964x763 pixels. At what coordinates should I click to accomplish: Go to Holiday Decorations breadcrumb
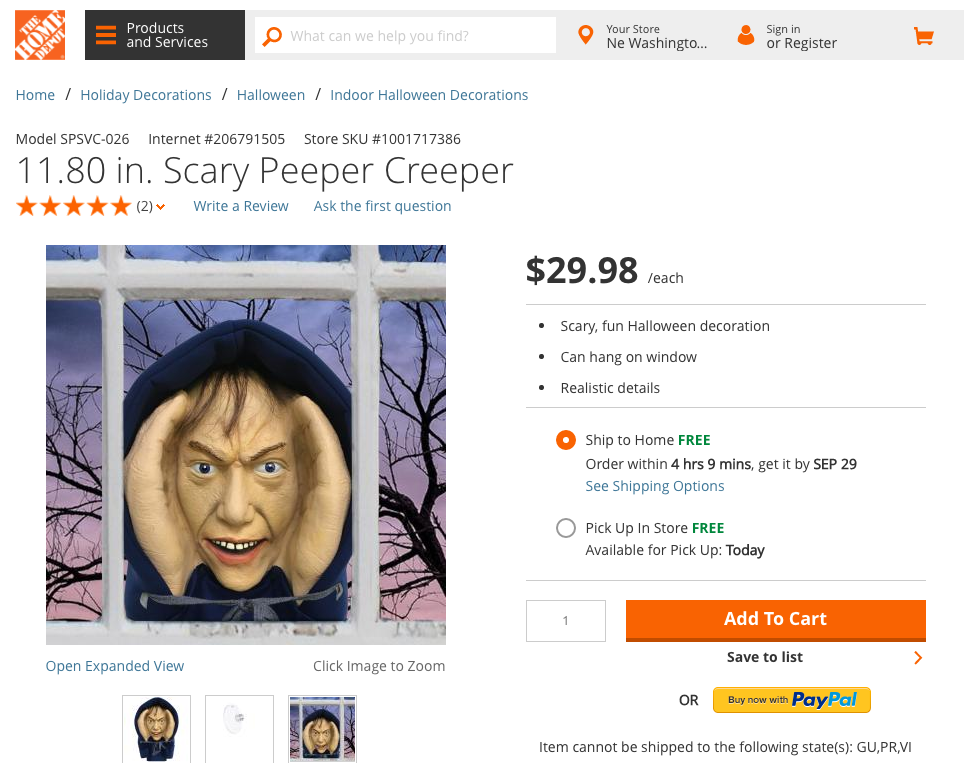[146, 95]
